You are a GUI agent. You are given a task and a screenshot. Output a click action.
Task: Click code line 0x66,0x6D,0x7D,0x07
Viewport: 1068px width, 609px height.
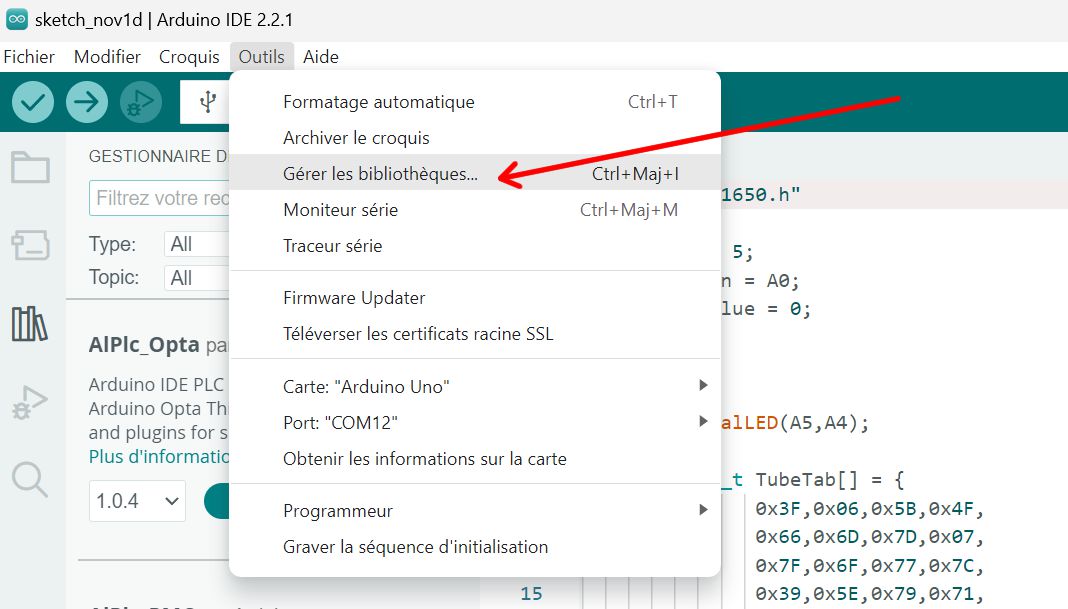(x=869, y=537)
